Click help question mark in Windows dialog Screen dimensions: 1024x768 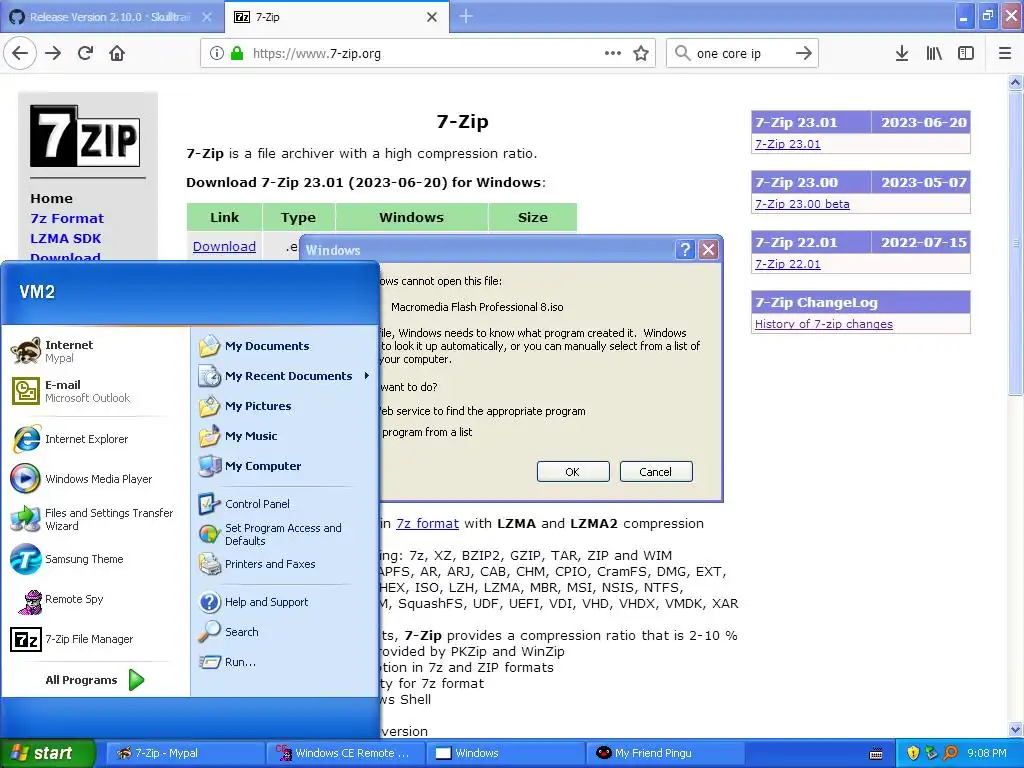(684, 249)
